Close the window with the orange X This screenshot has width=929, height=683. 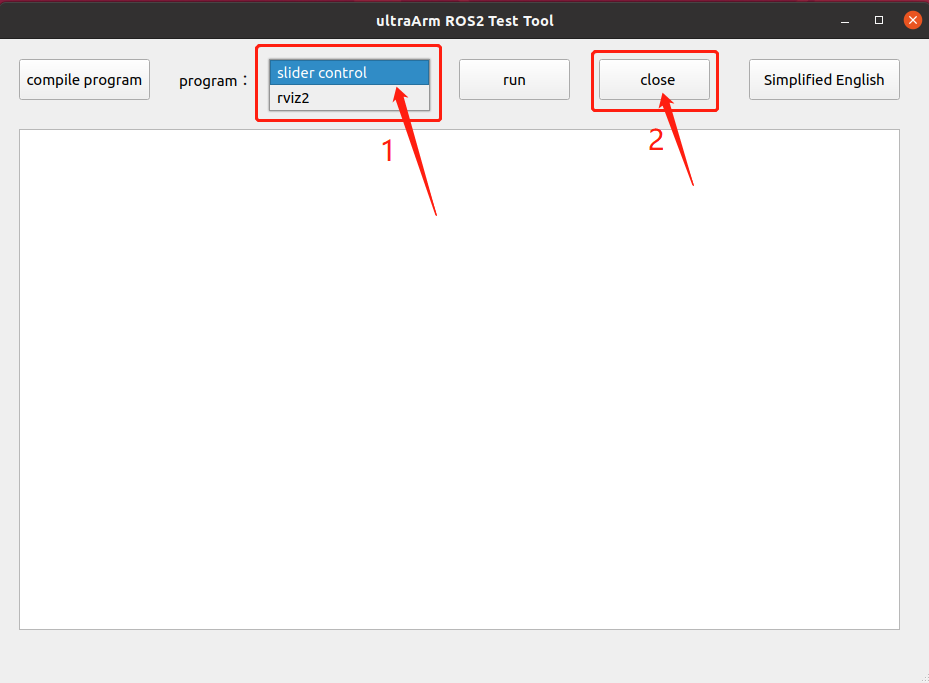tap(912, 20)
